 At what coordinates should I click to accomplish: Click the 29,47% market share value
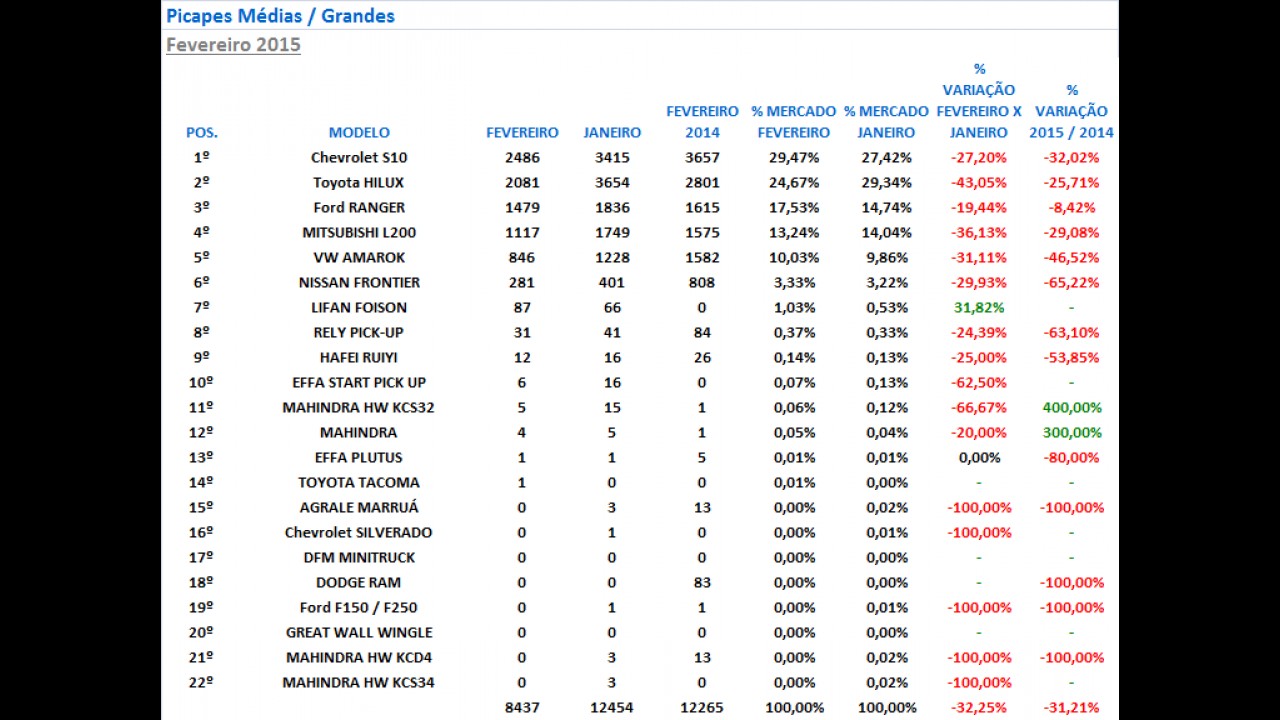tap(794, 157)
